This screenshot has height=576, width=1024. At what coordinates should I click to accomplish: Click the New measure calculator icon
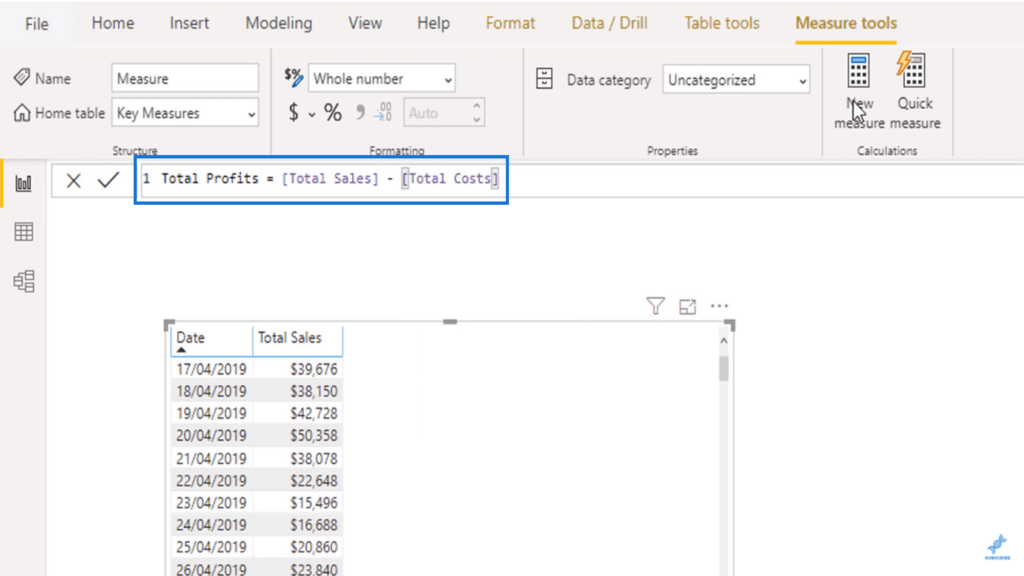[858, 71]
